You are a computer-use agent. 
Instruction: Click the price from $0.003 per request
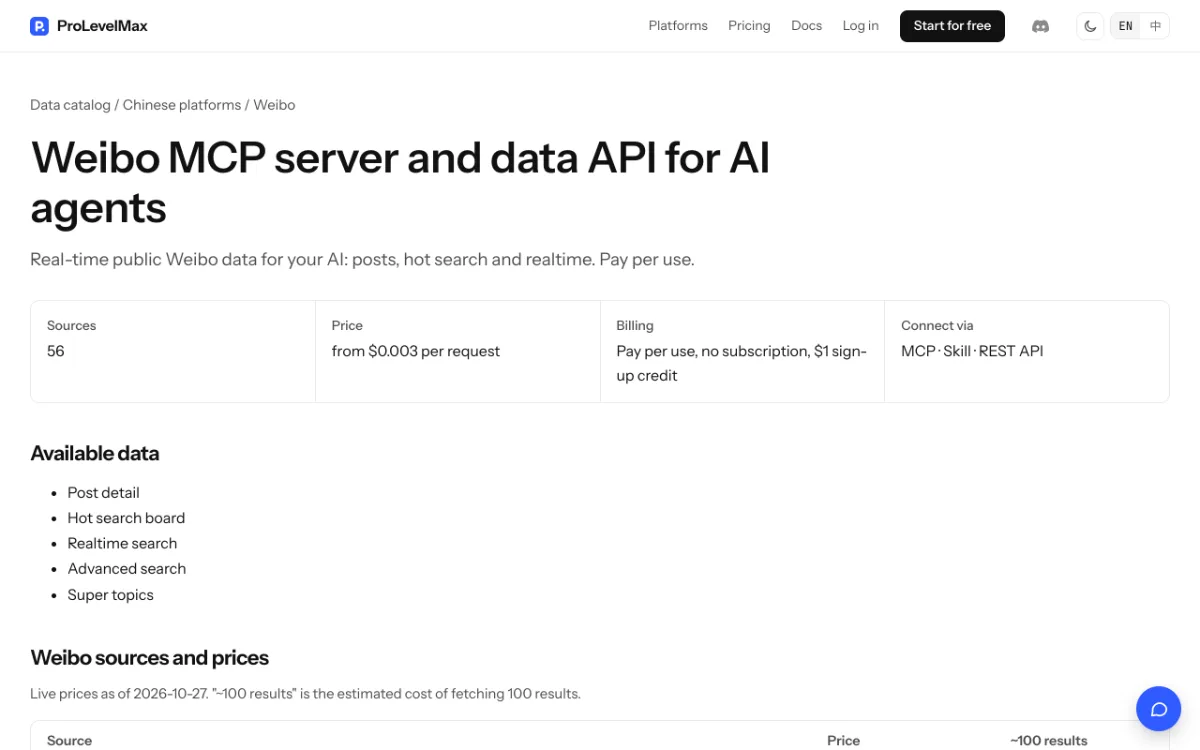(x=416, y=351)
